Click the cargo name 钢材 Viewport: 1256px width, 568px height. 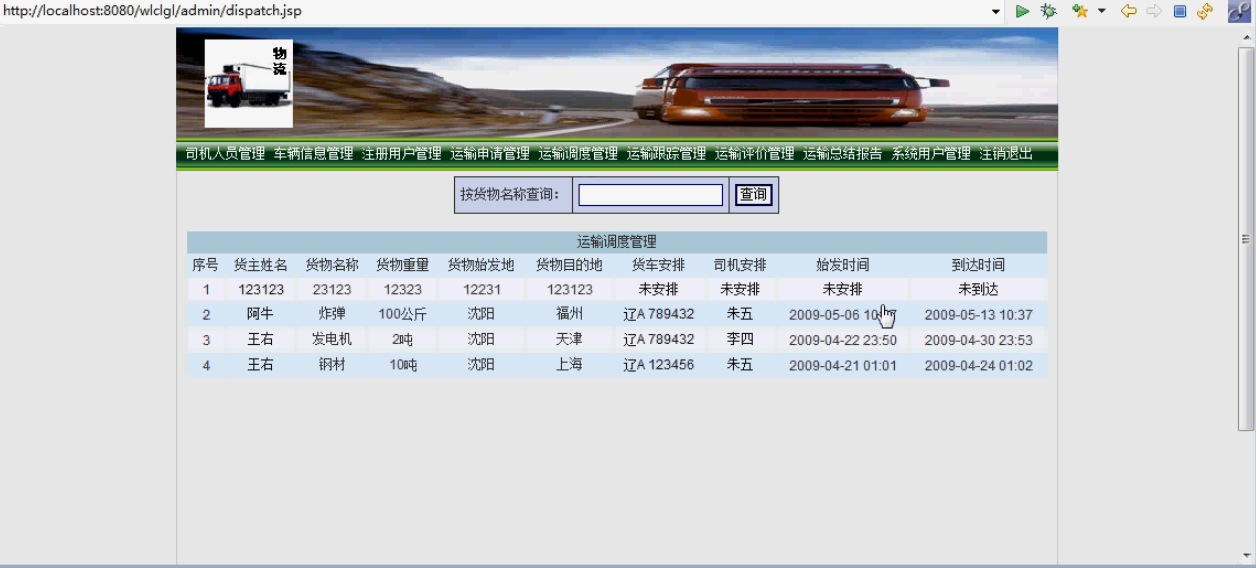[x=332, y=365]
